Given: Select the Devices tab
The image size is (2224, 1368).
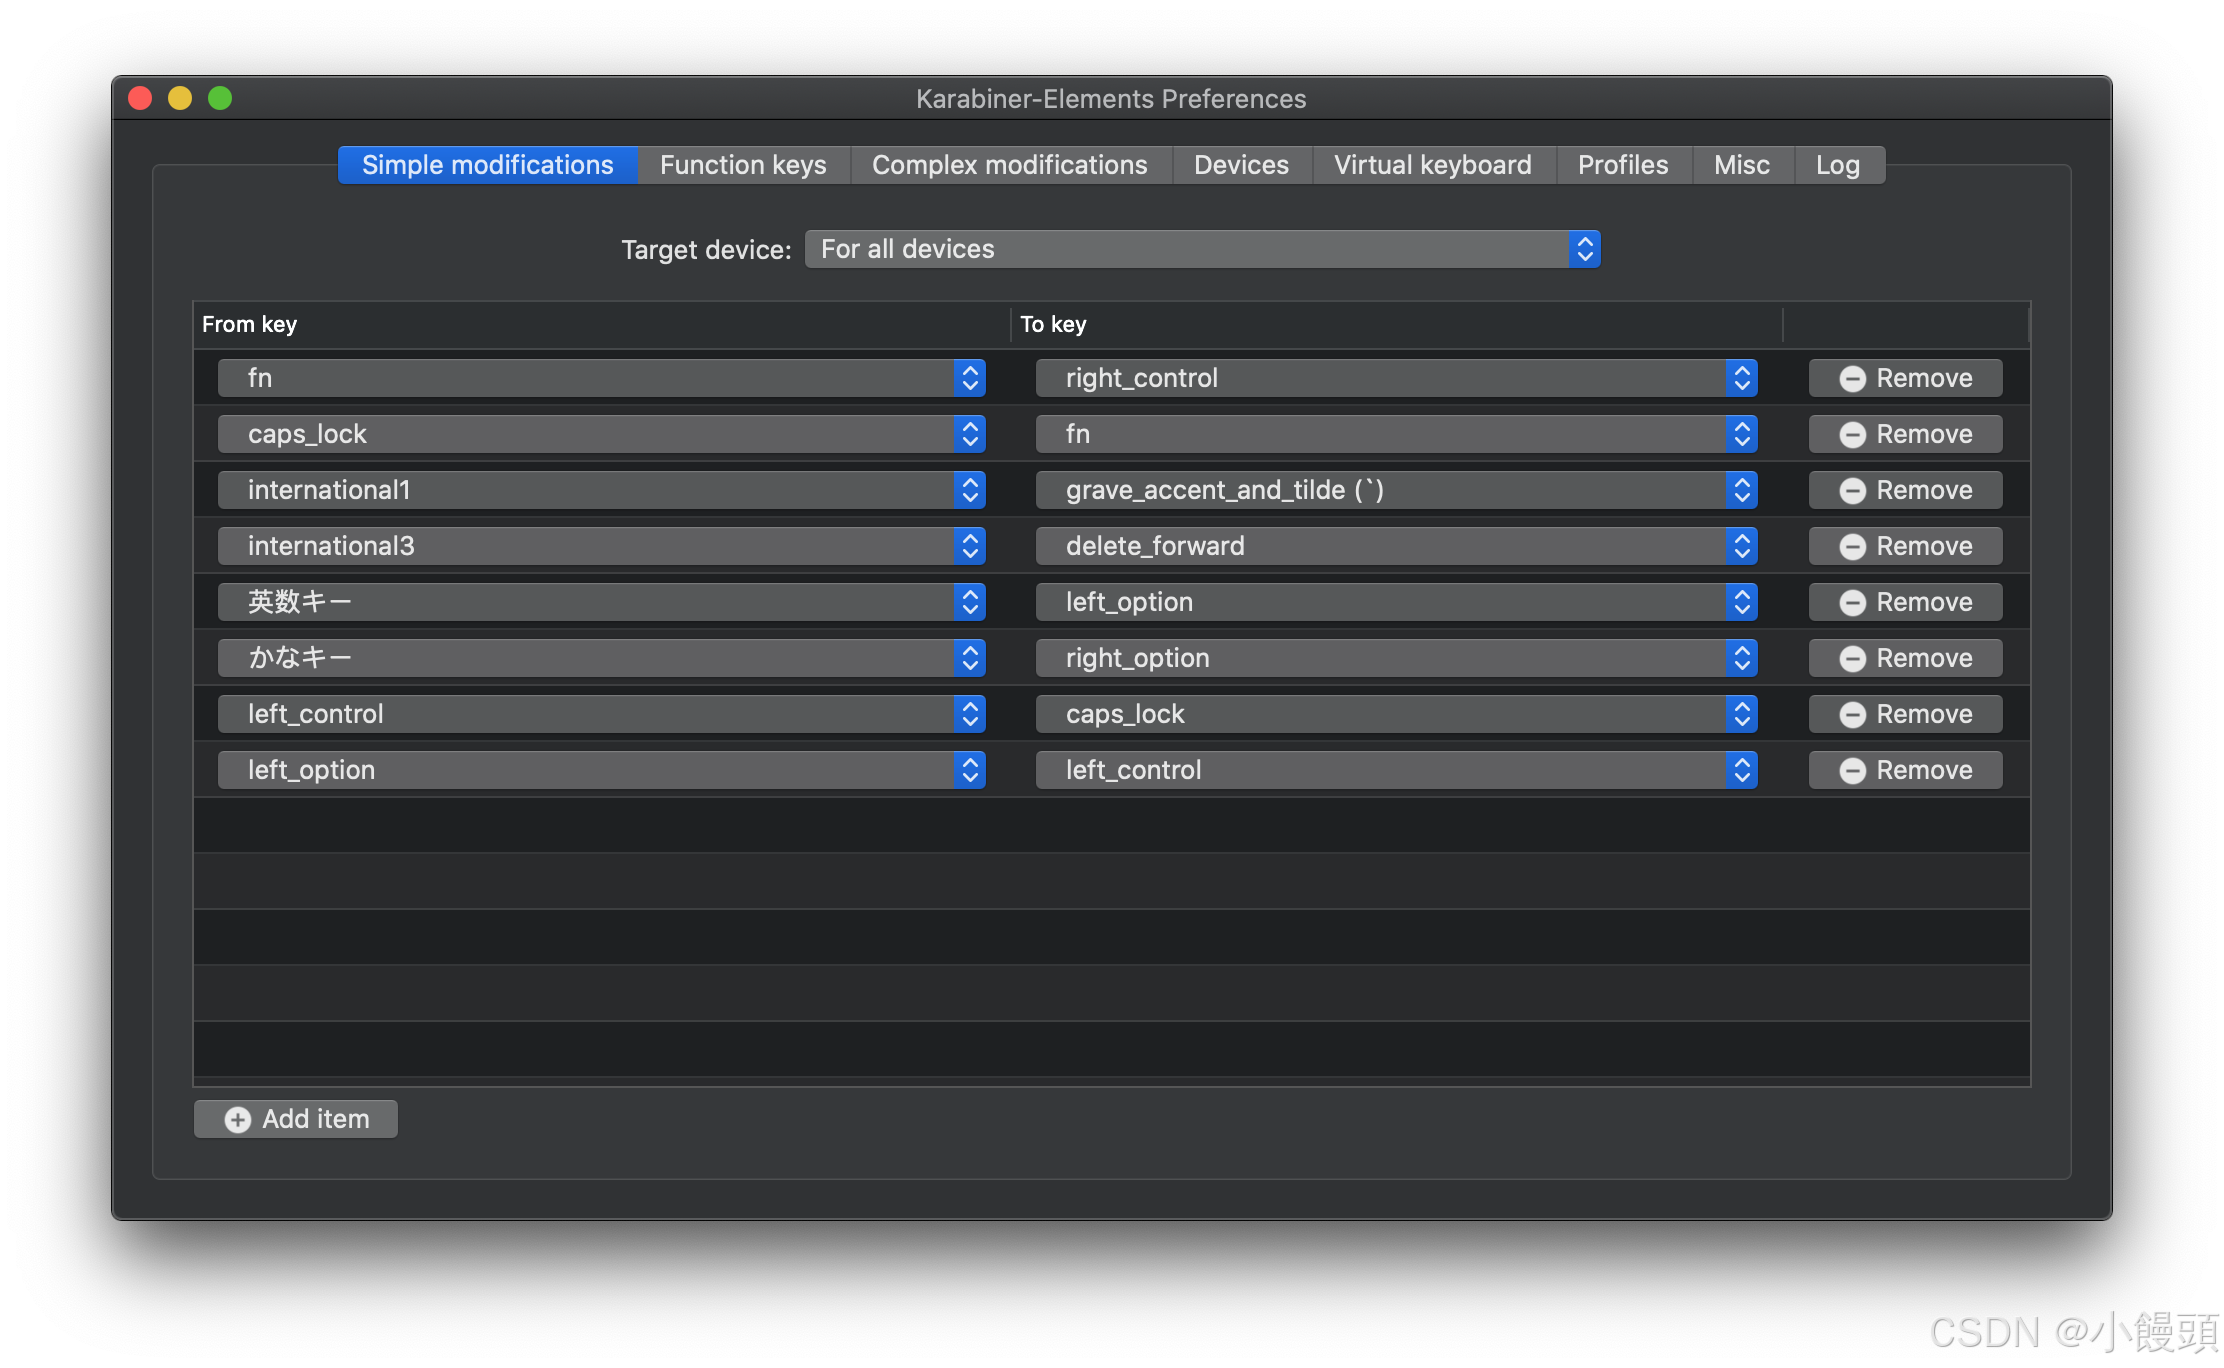Looking at the screenshot, I should coord(1241,165).
